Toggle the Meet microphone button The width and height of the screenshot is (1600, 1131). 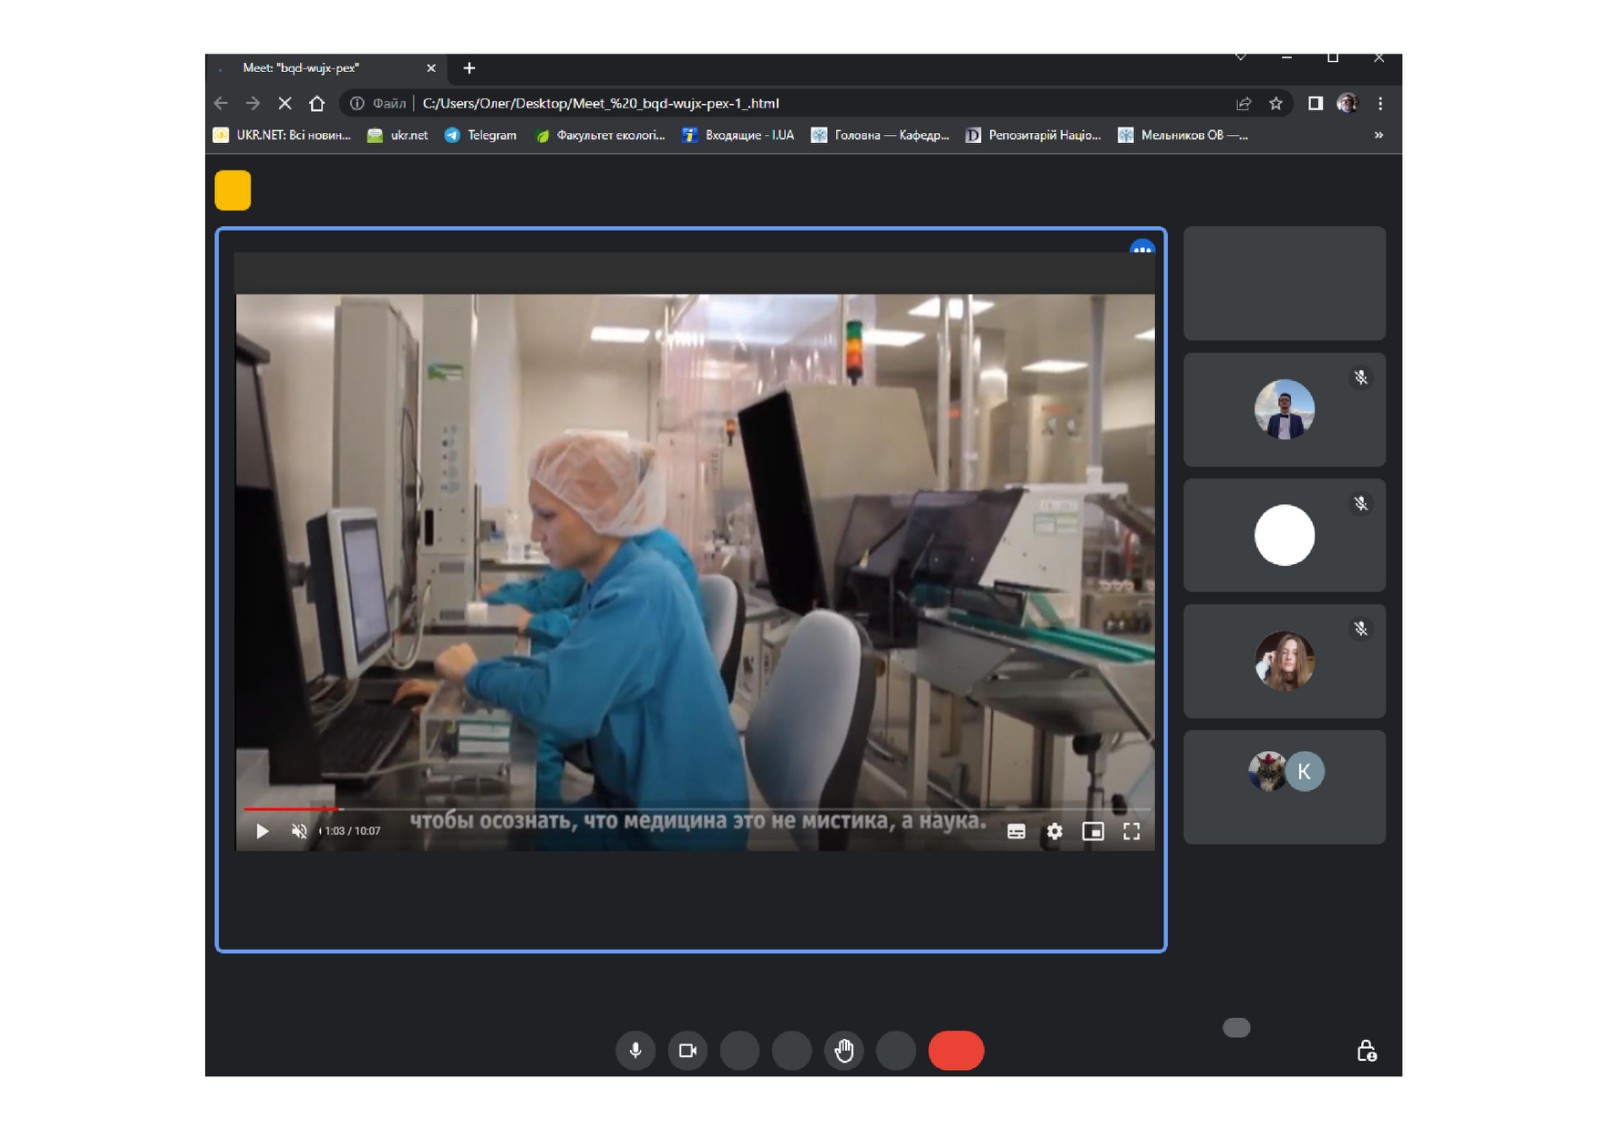point(635,1050)
